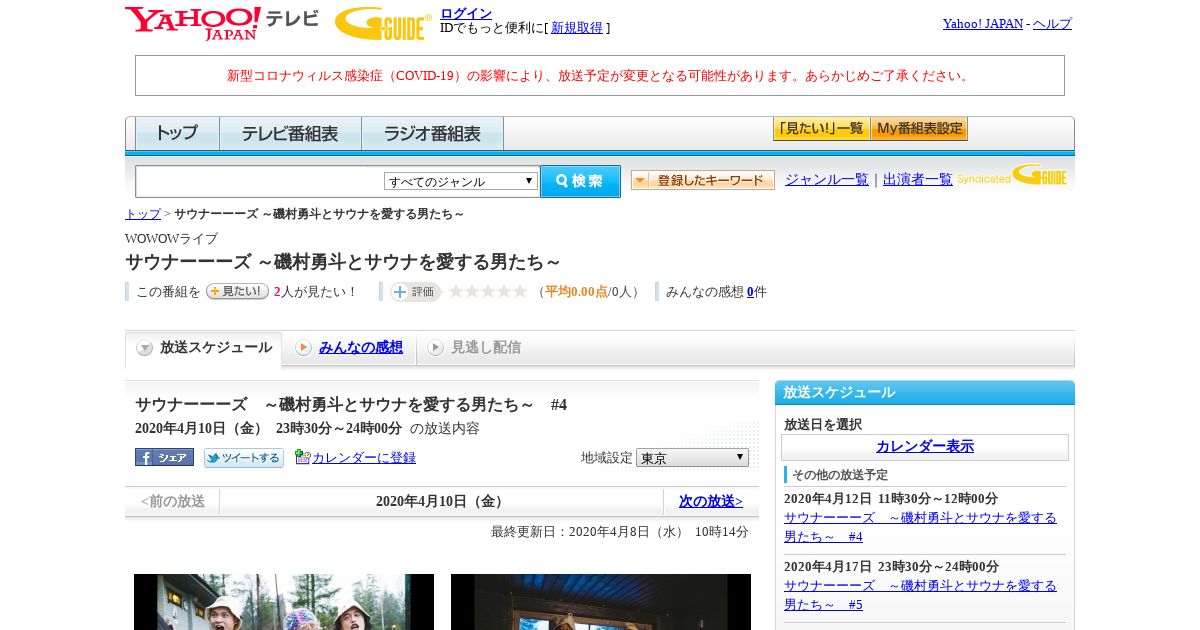Click the 2020年4月10日(金) date header
The width and height of the screenshot is (1200, 630).
tap(441, 501)
